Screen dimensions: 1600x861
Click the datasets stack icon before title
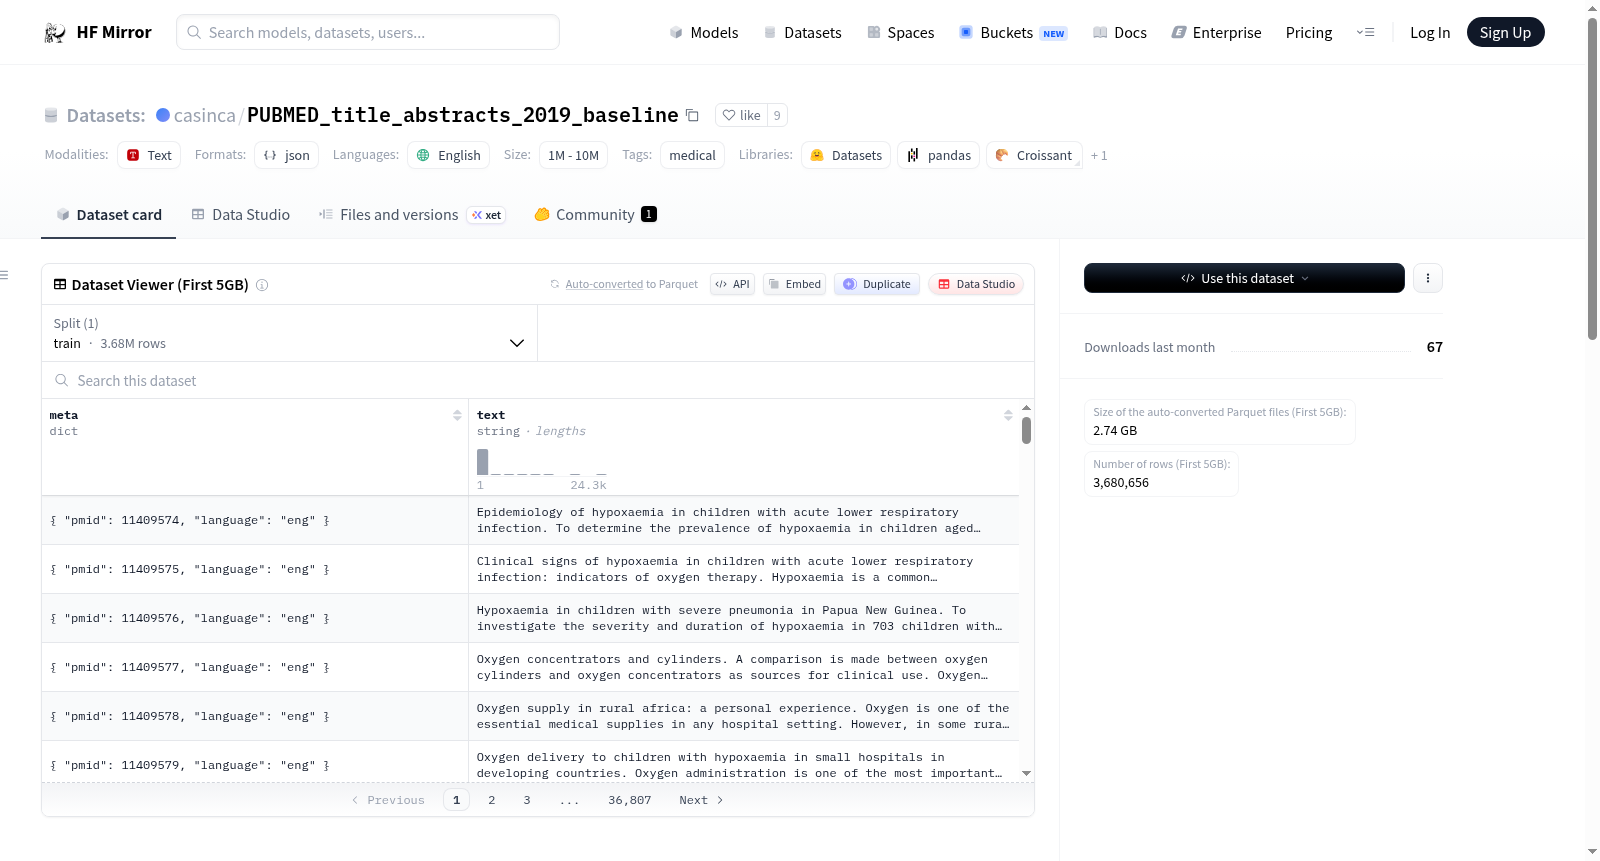pyautogui.click(x=51, y=115)
